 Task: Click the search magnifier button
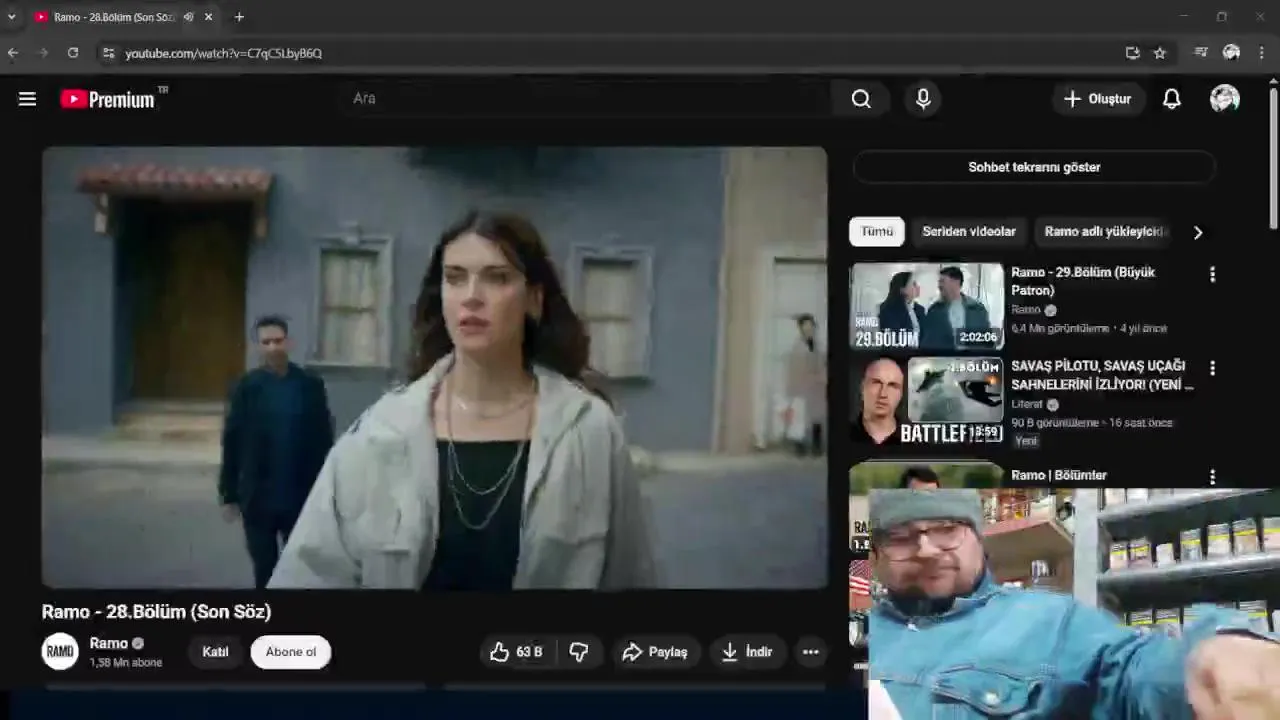click(861, 99)
